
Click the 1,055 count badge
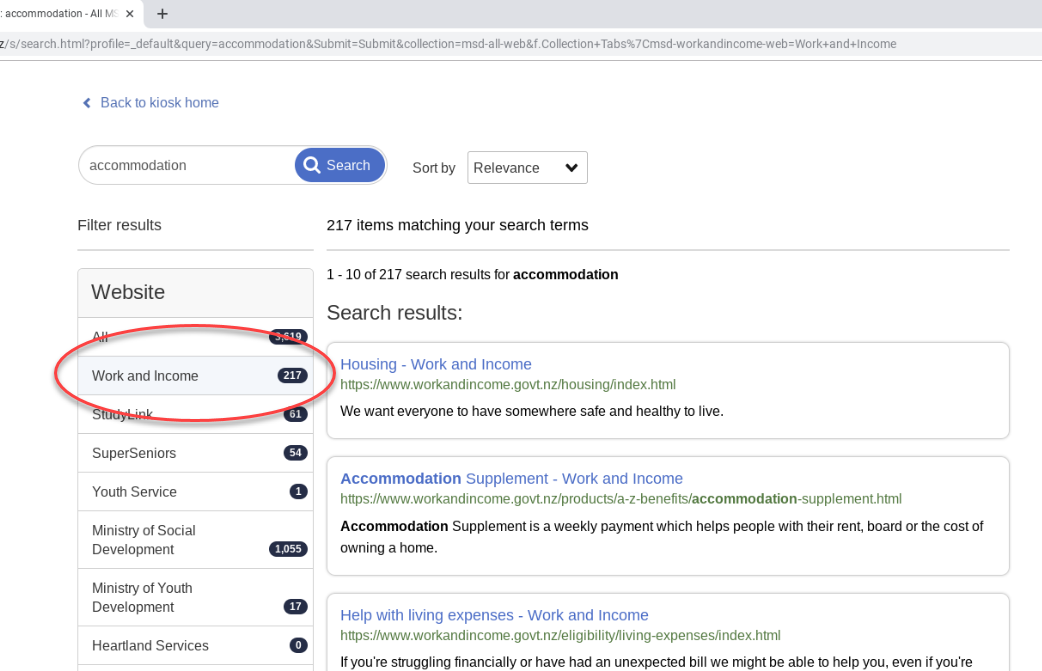tap(288, 549)
